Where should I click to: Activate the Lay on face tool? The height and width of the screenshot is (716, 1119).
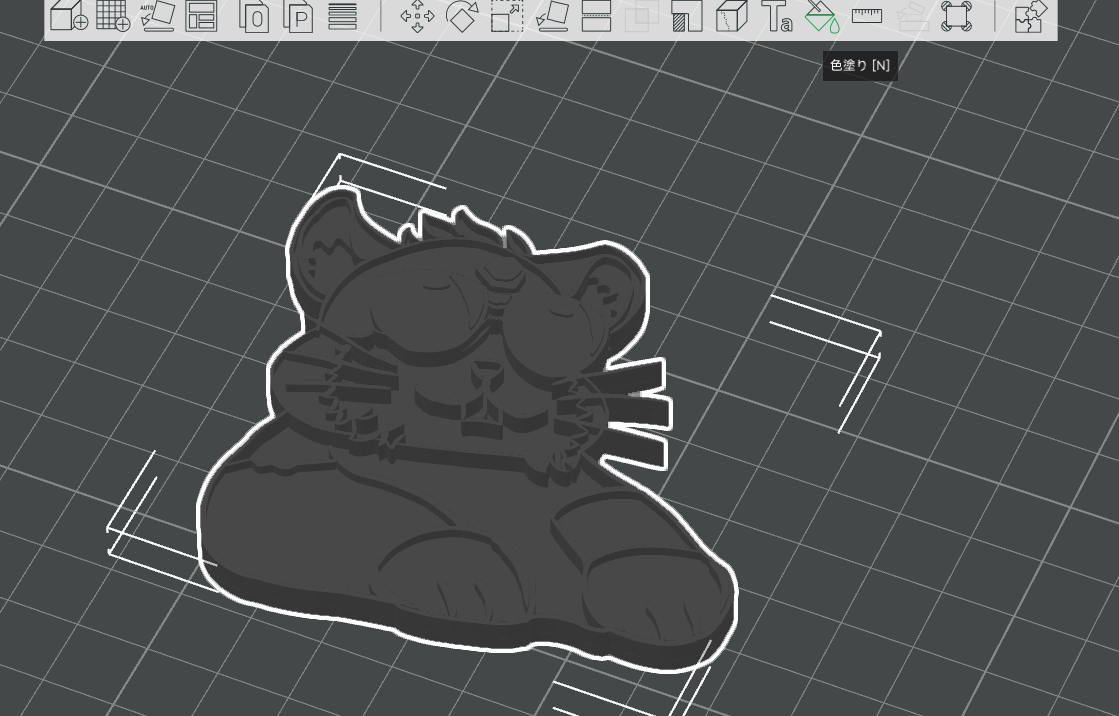pos(552,16)
